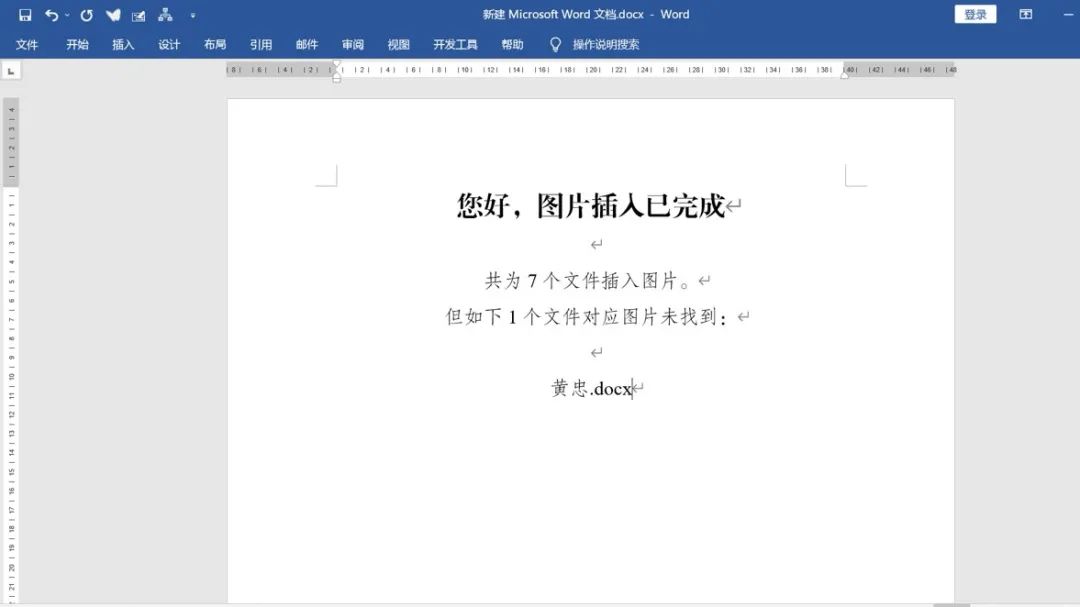This screenshot has width=1080, height=607.
Task: Select the 设计 (Design) tab
Action: pyautogui.click(x=168, y=44)
